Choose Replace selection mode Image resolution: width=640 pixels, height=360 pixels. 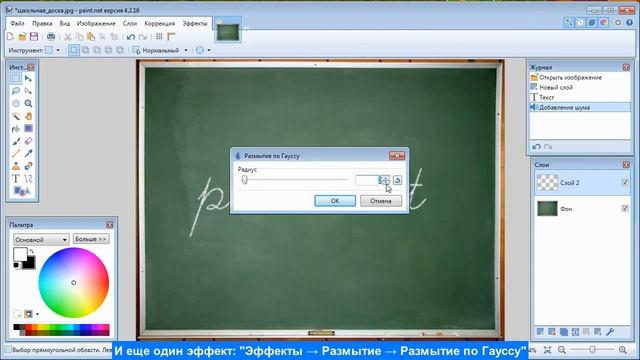tap(74, 50)
